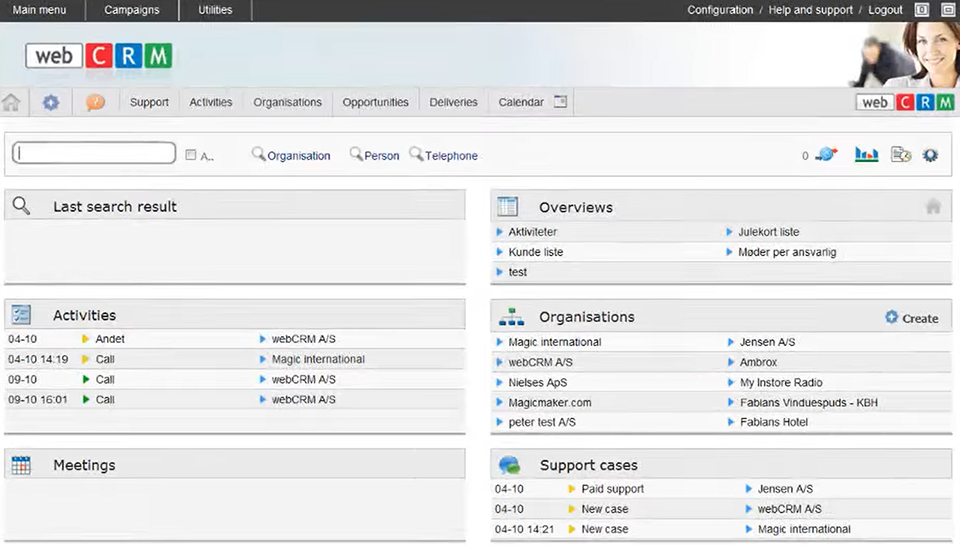
Task: Click into the search input field
Action: (x=94, y=153)
